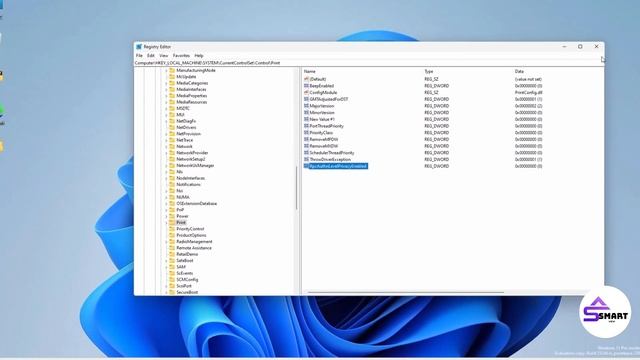Select the MUI key in the tree
Screen dimensions: 640x360
[x=180, y=115]
